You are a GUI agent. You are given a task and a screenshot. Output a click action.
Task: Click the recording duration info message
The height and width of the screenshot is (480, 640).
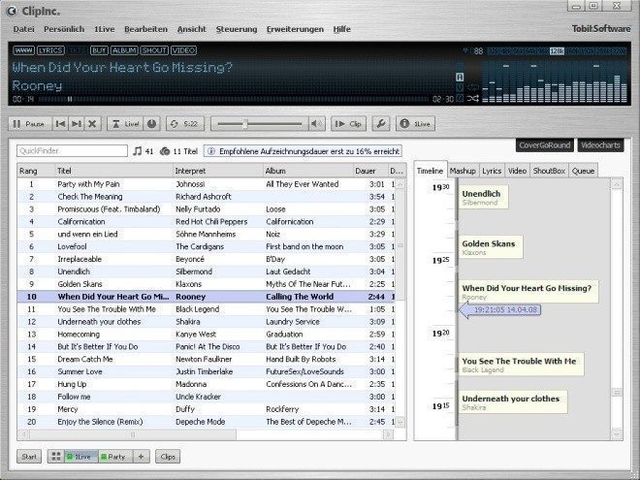click(303, 151)
